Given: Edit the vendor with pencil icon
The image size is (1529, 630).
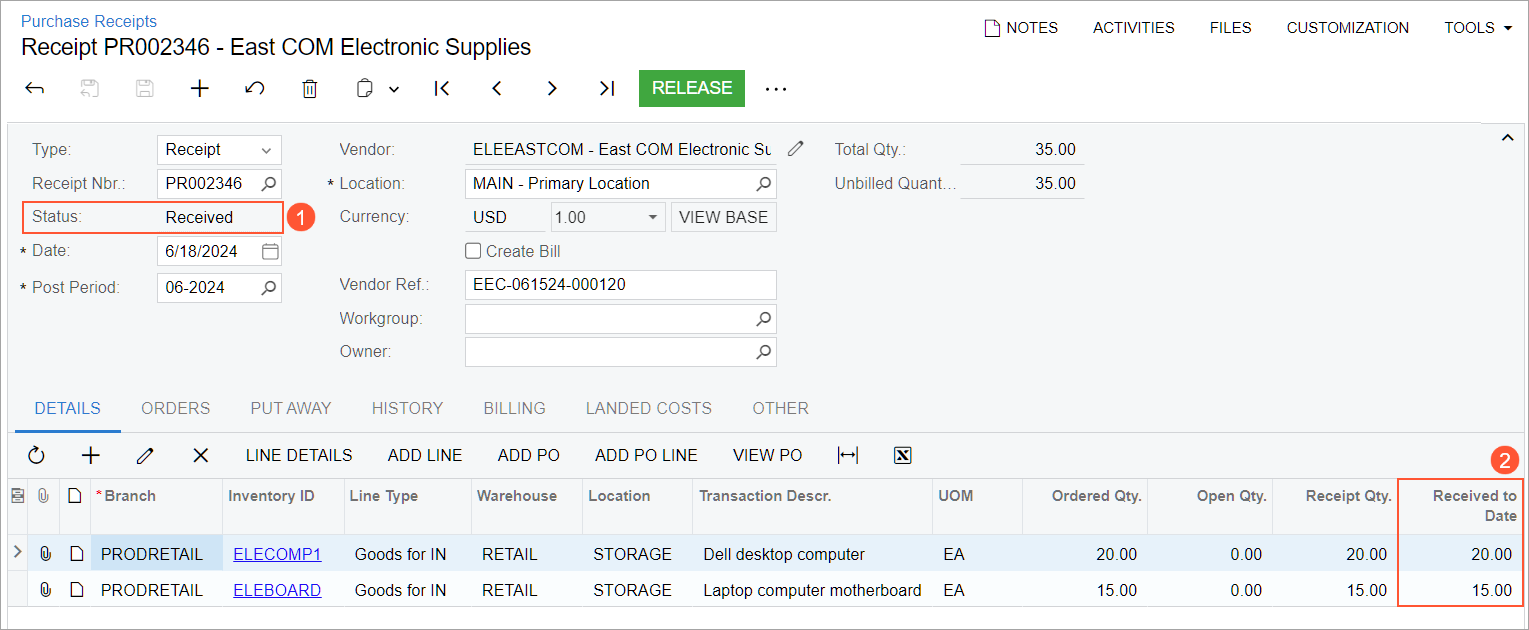Looking at the screenshot, I should pos(795,149).
